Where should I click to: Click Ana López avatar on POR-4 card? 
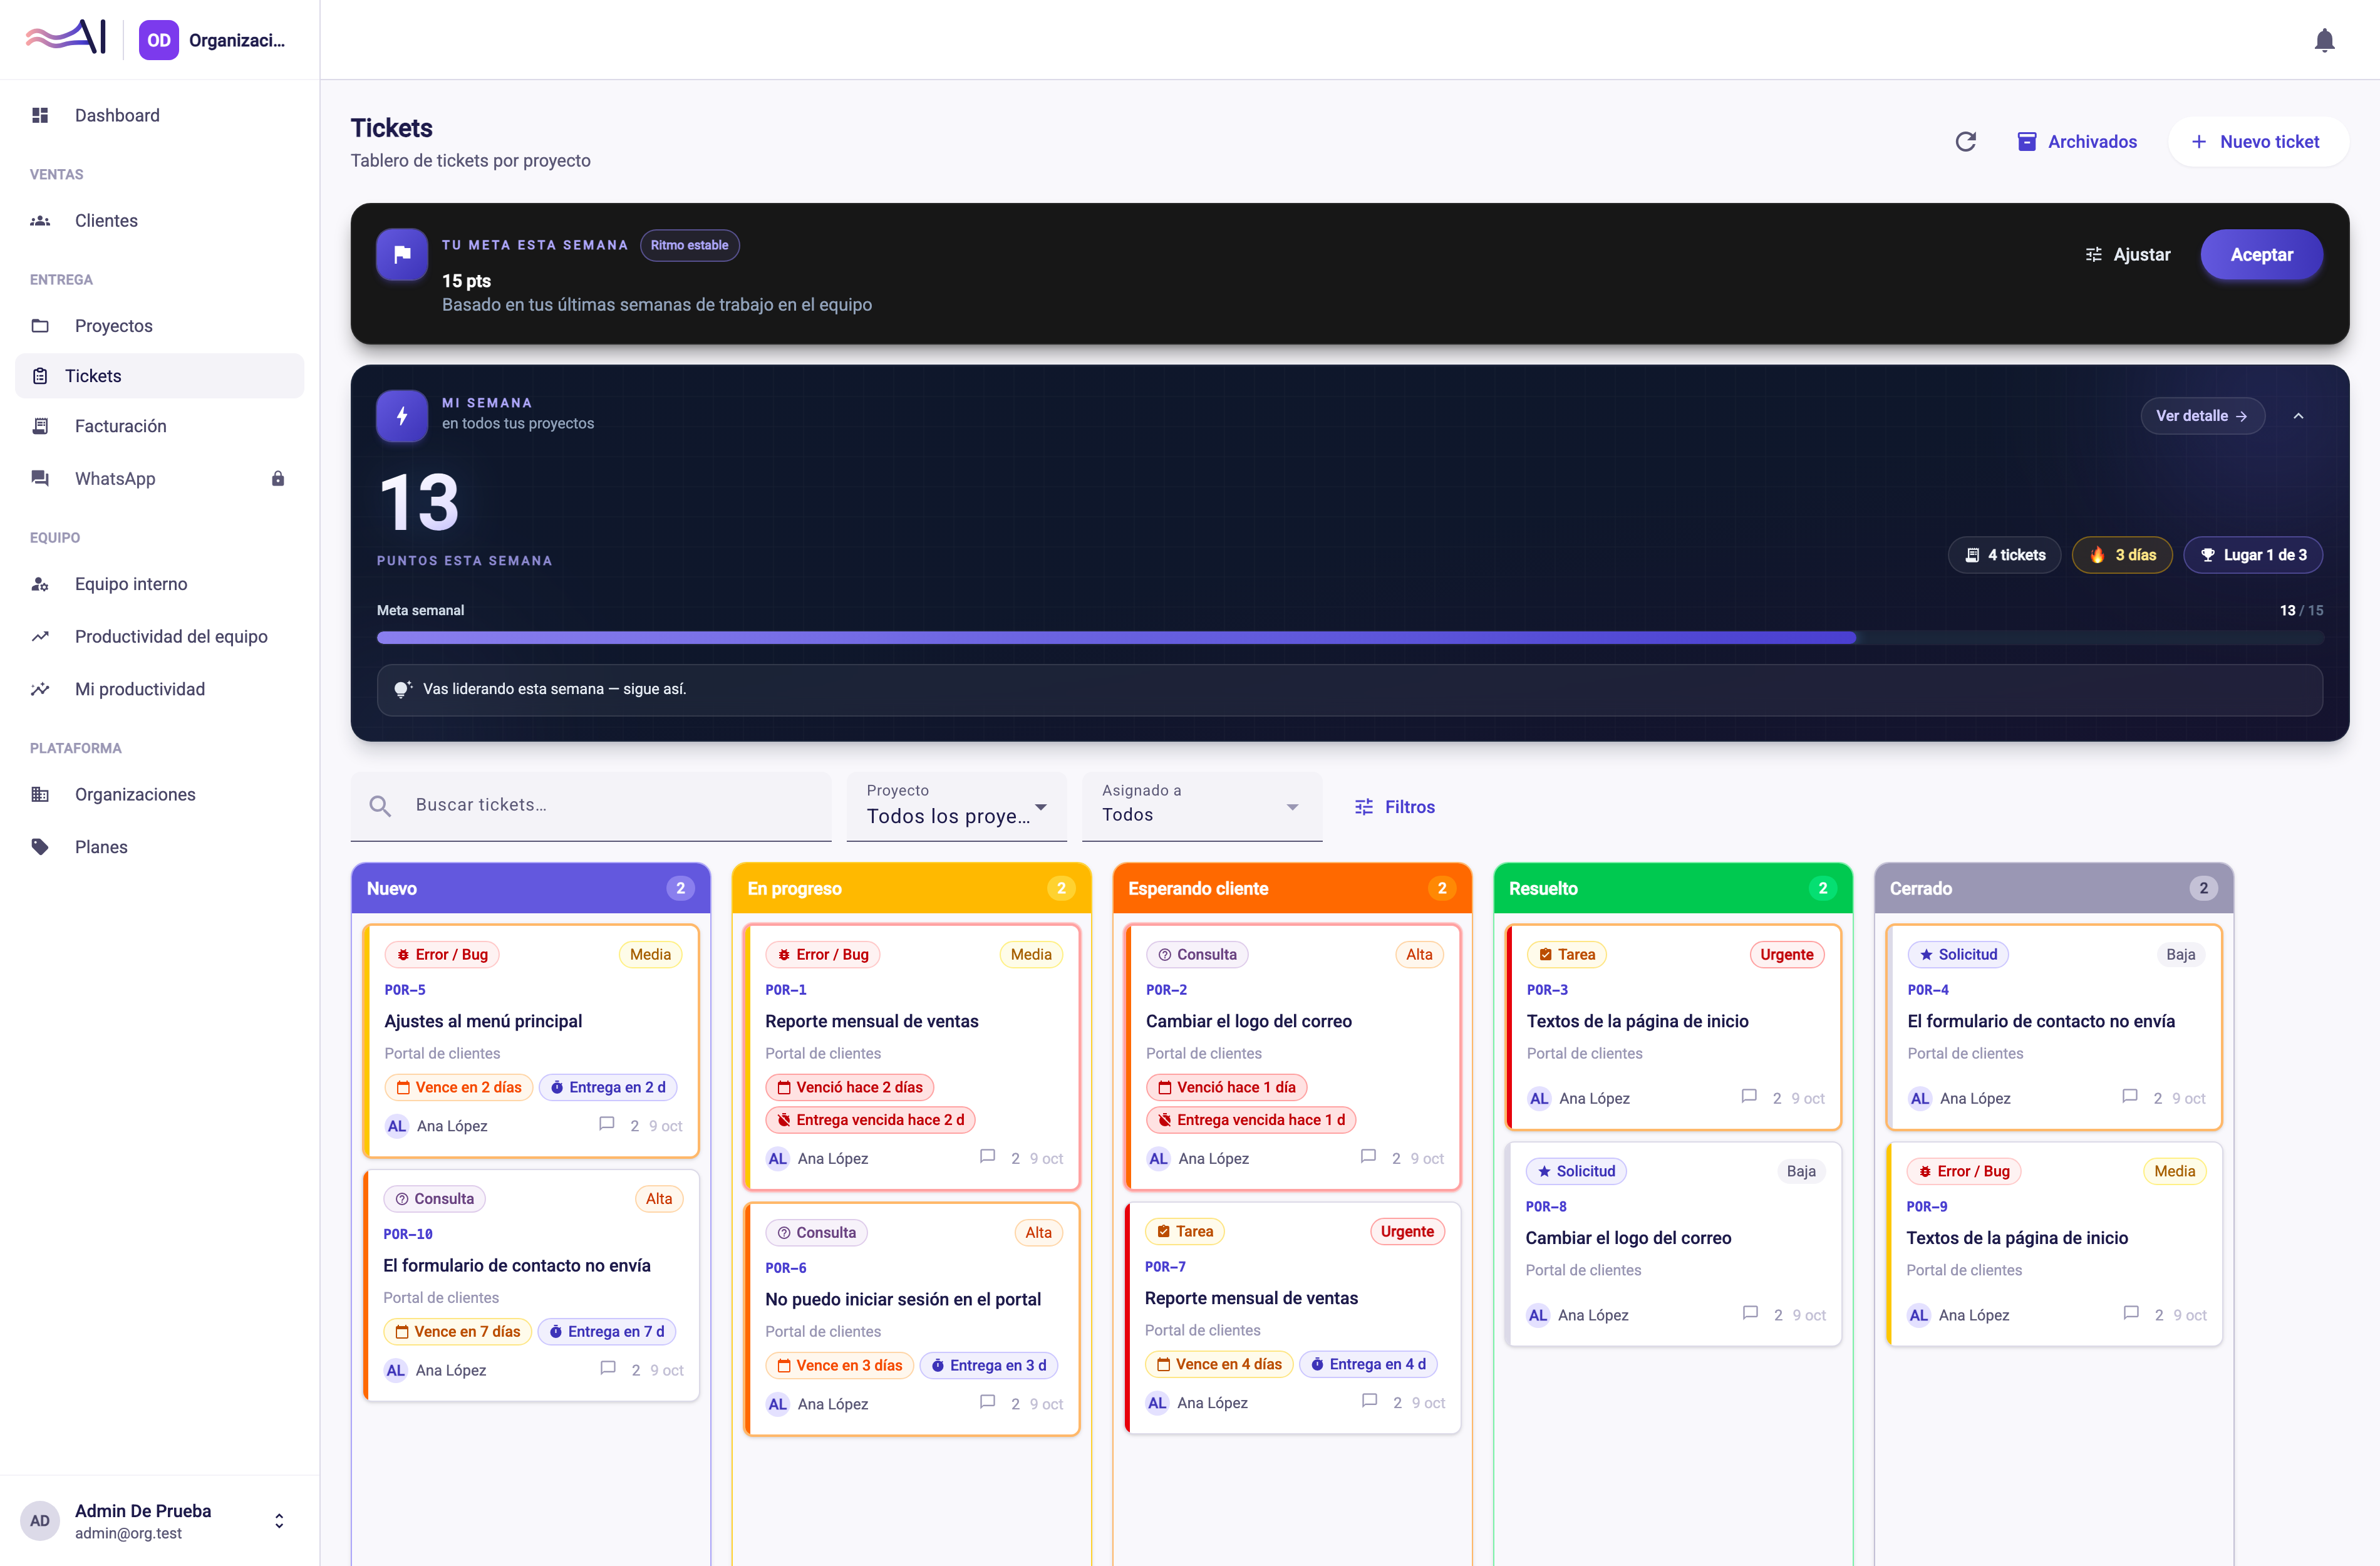(1920, 1098)
